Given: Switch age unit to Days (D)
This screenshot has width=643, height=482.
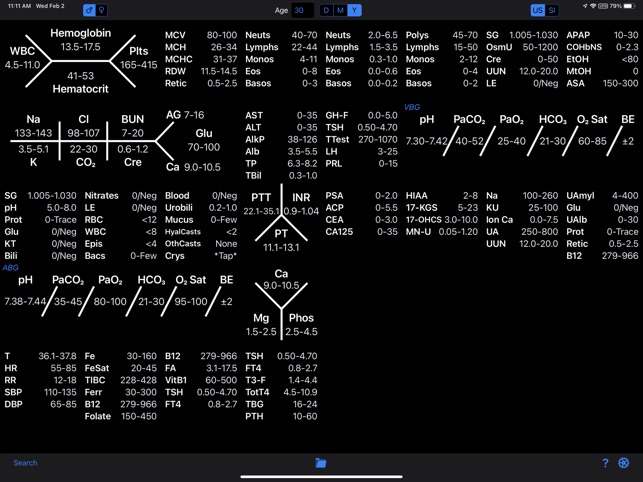Looking at the screenshot, I should pos(326,10).
